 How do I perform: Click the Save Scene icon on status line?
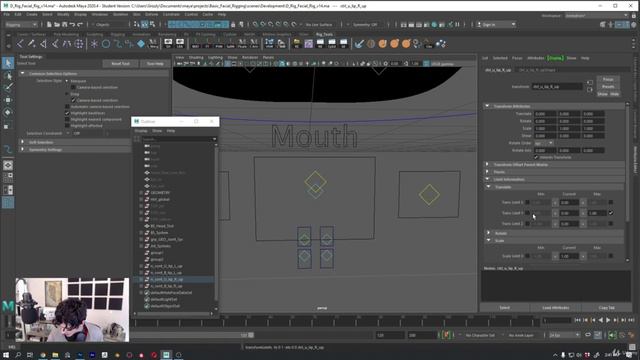pos(64,24)
